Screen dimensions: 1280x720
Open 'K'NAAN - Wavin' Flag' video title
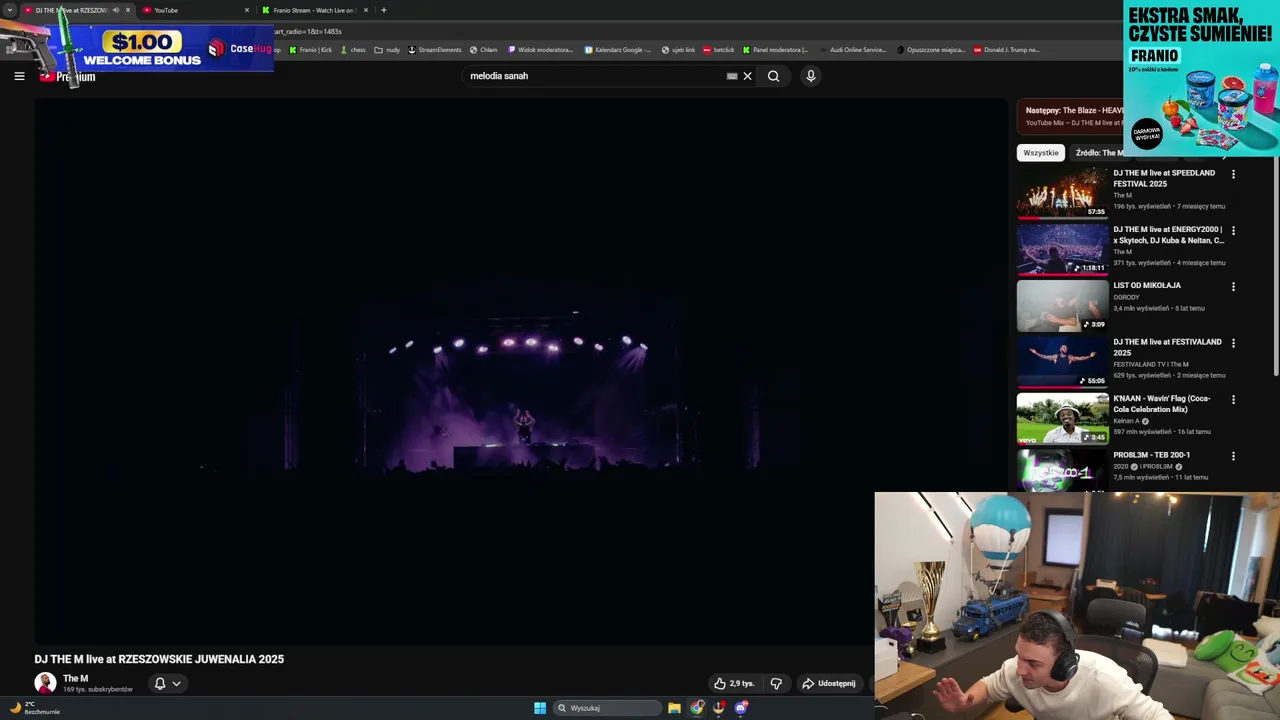coord(1161,404)
